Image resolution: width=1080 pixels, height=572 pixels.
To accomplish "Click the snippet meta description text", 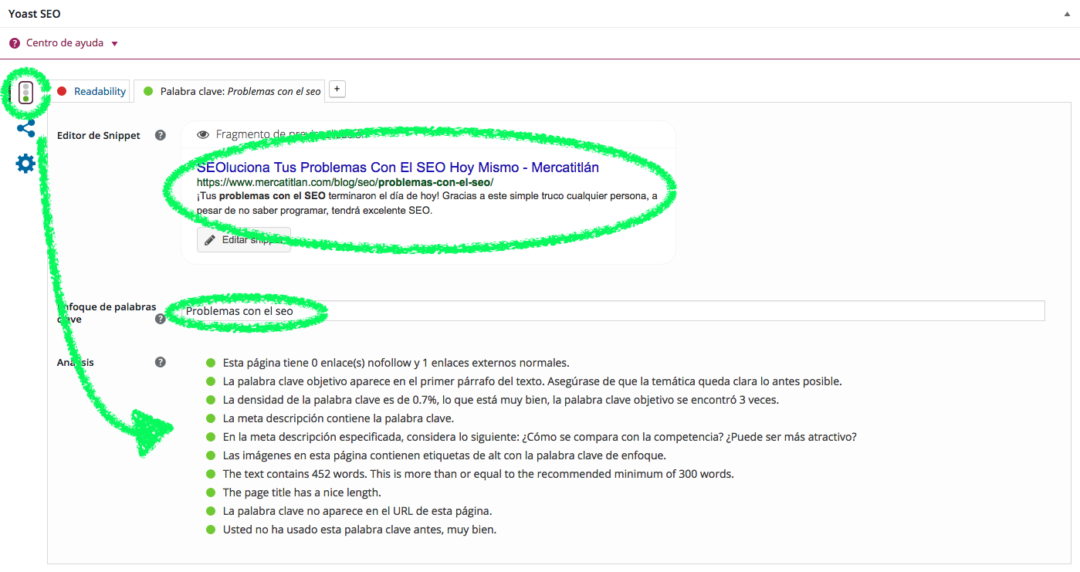I will [x=427, y=203].
